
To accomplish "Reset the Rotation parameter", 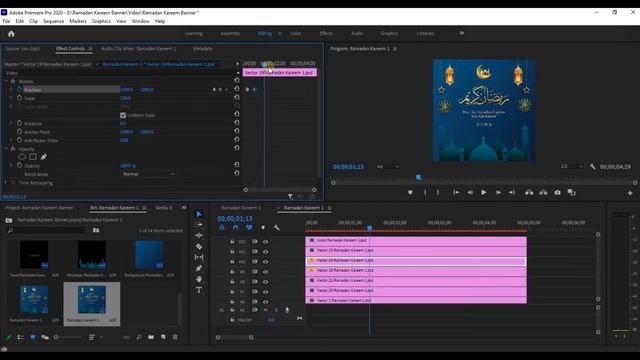I will pyautogui.click(x=237, y=123).
